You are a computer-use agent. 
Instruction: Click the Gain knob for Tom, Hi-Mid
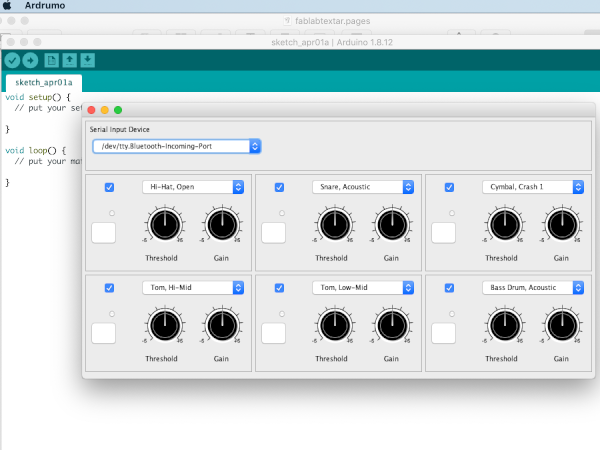click(x=222, y=326)
